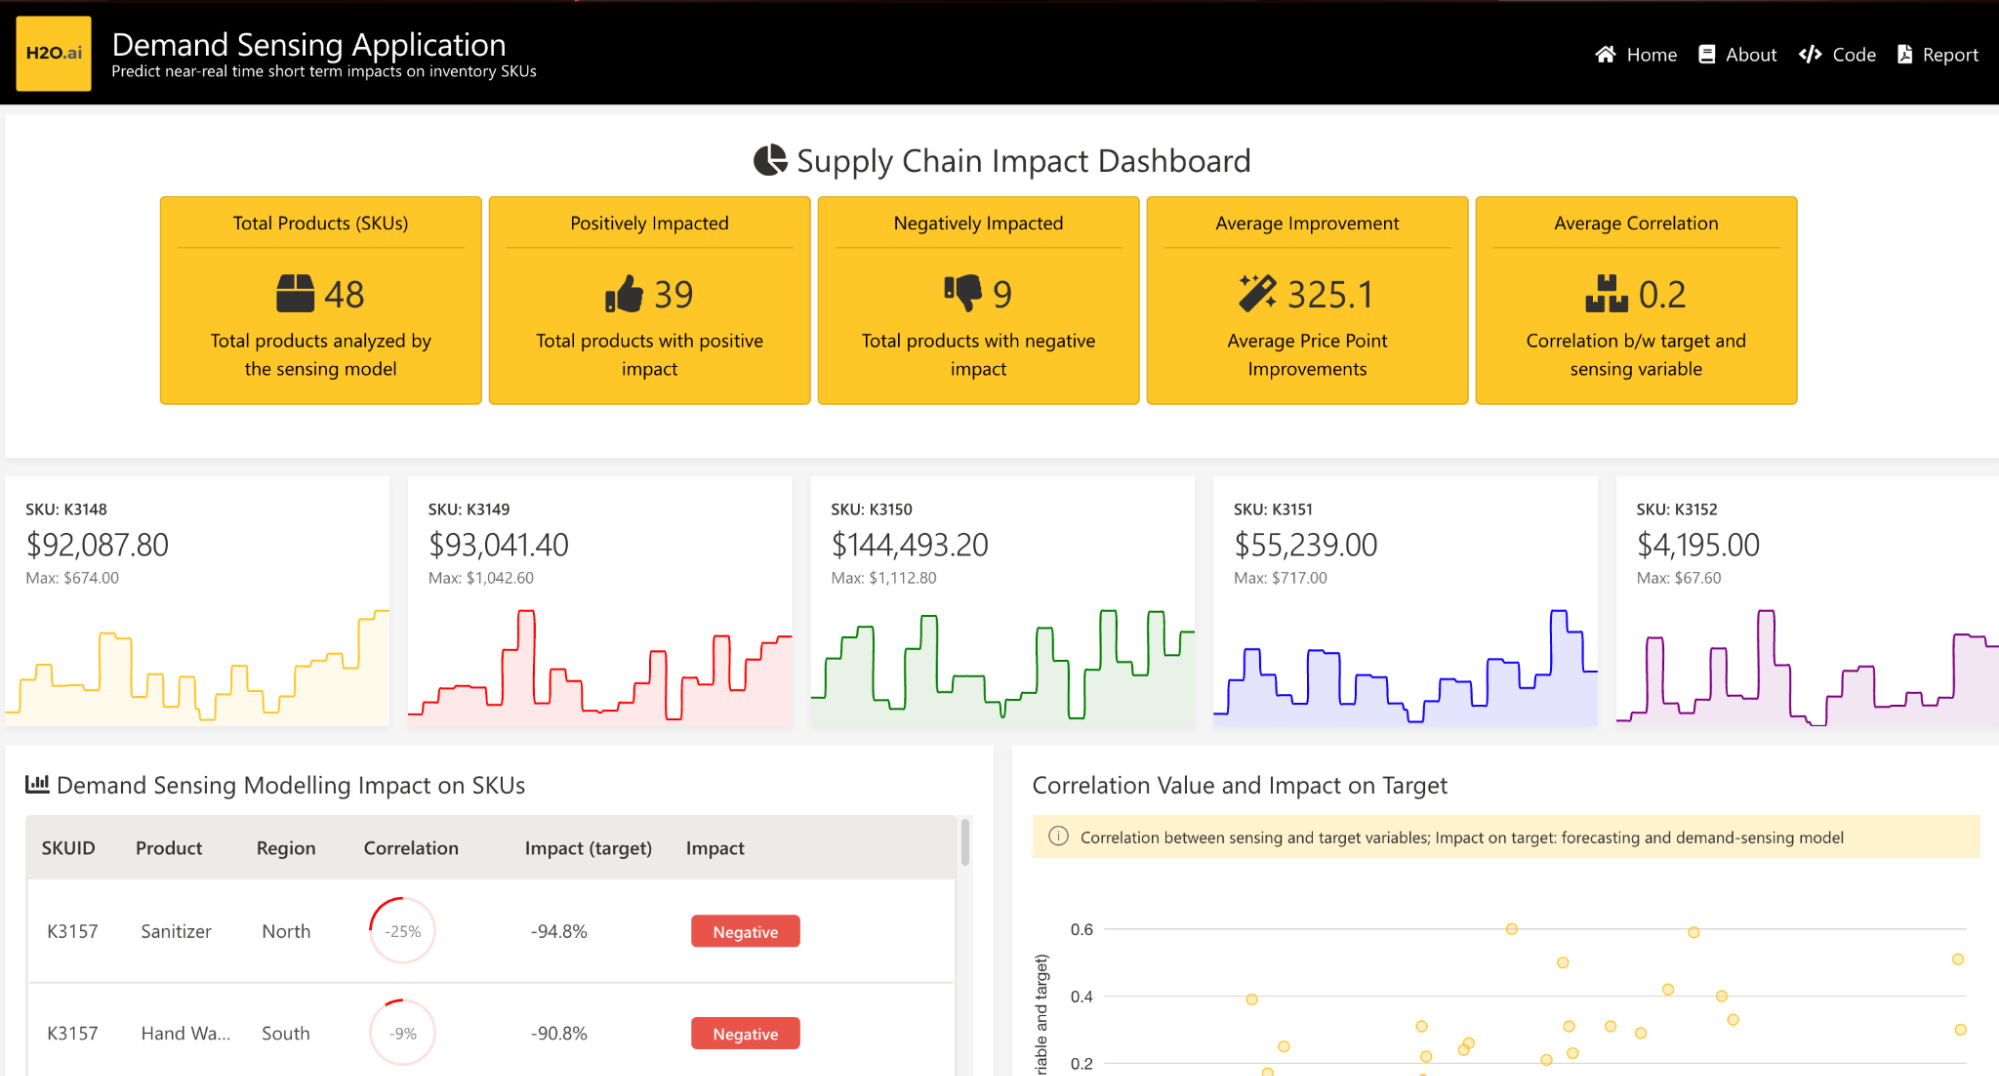Click the -25% correlation progress circle
This screenshot has width=1999, height=1076.
(x=403, y=931)
